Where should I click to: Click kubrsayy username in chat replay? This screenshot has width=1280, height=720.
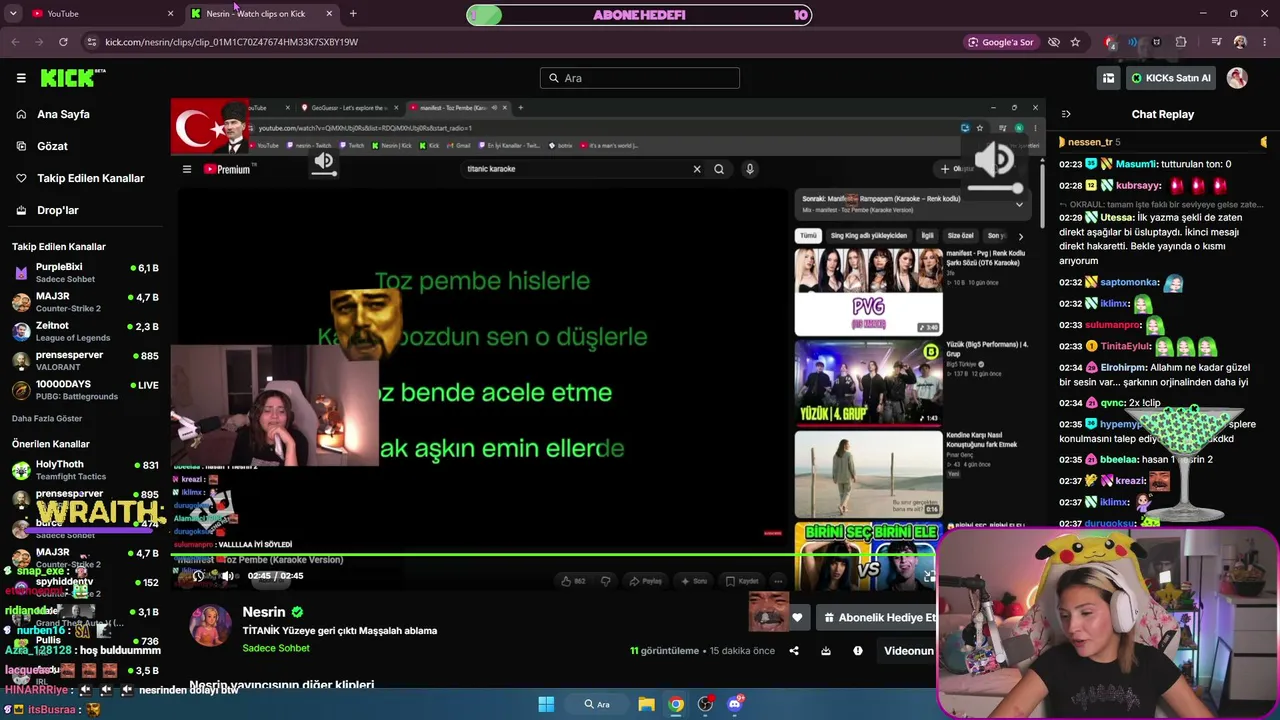1138,185
